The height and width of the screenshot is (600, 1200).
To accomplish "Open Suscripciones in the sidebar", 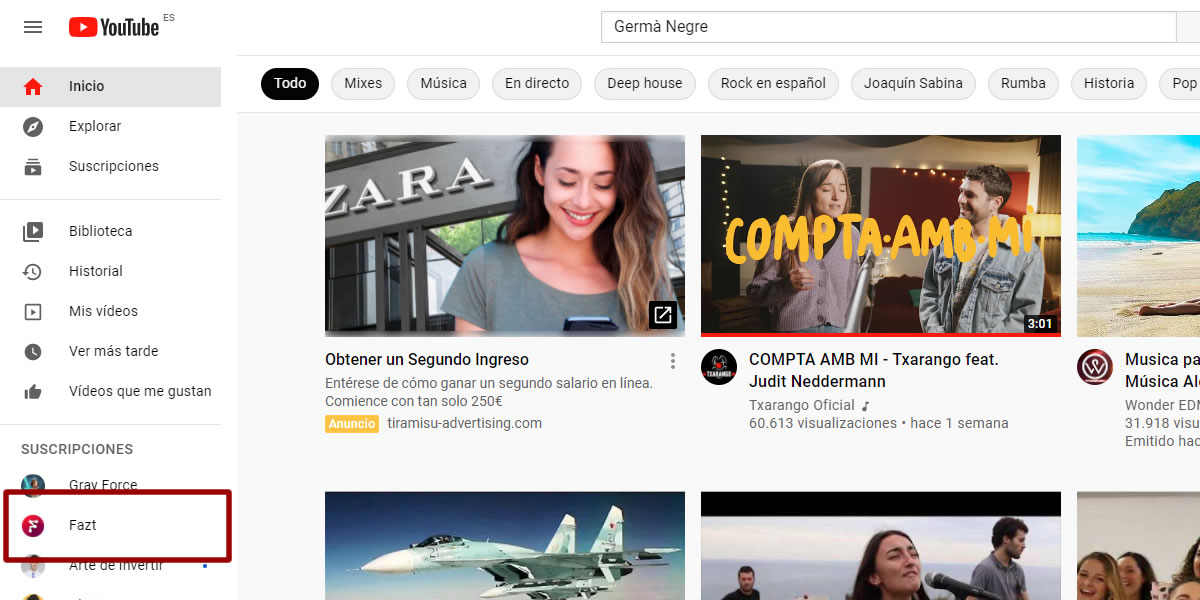I will (110, 166).
